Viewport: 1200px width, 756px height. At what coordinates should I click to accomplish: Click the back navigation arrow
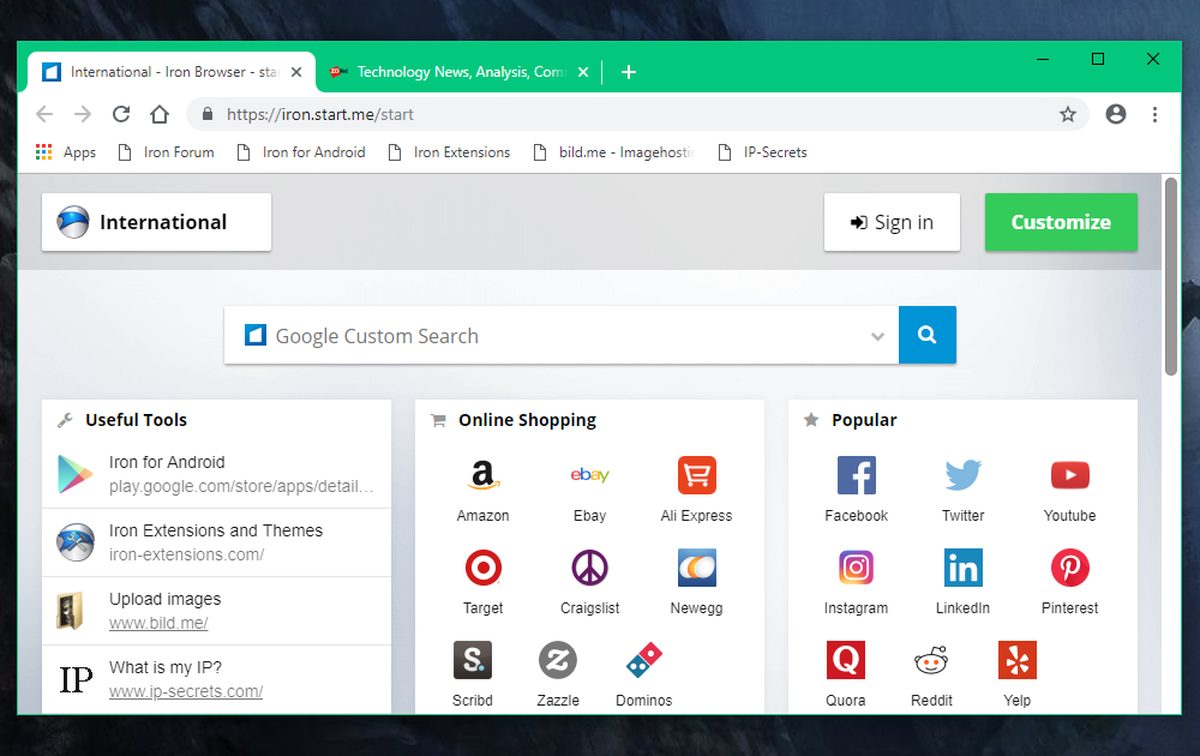[44, 114]
